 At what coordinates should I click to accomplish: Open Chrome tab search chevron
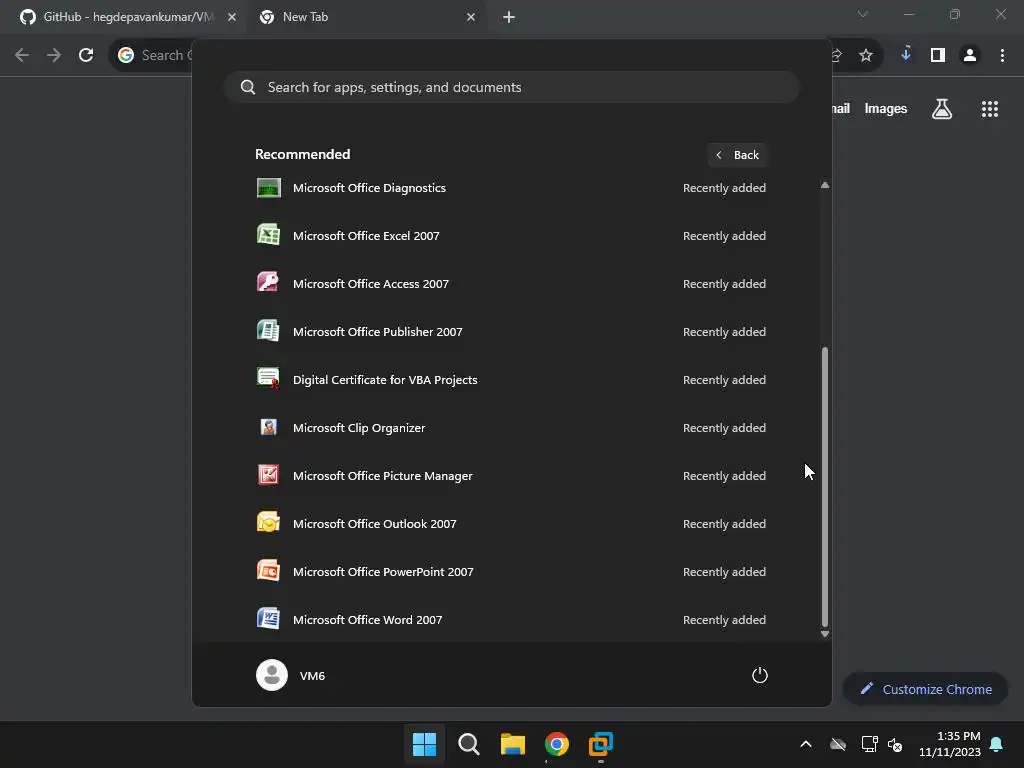tap(863, 14)
